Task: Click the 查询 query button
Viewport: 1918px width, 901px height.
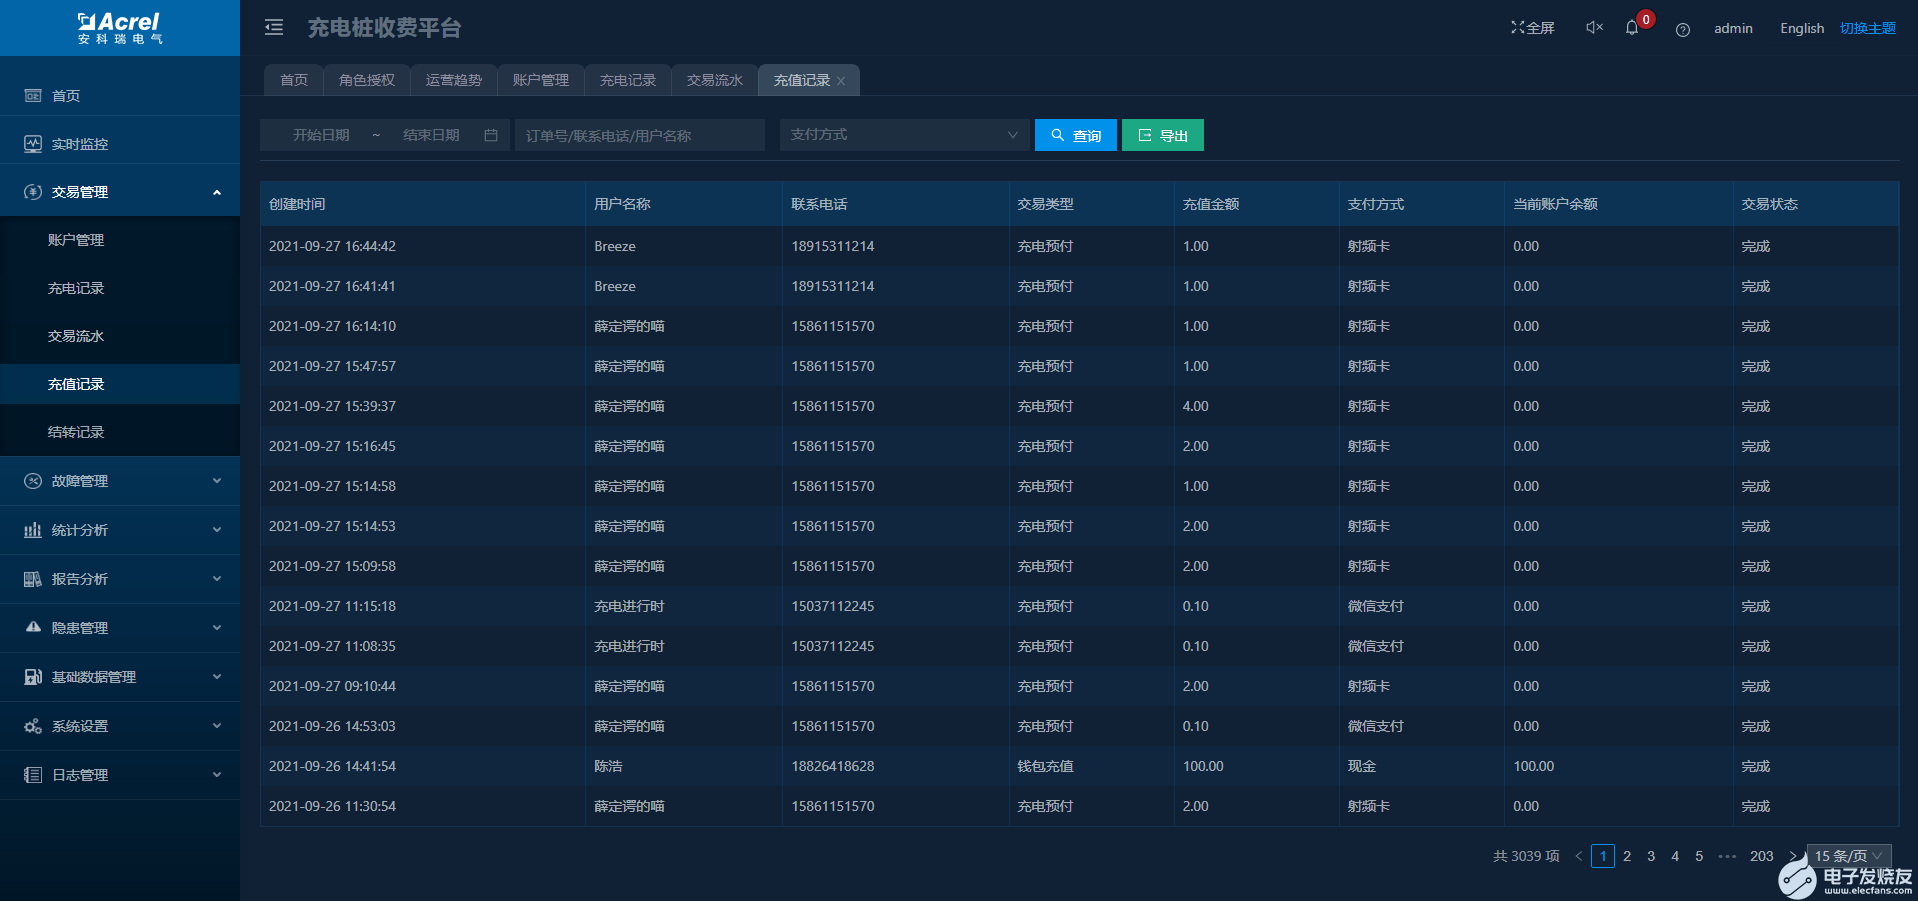Action: point(1075,134)
